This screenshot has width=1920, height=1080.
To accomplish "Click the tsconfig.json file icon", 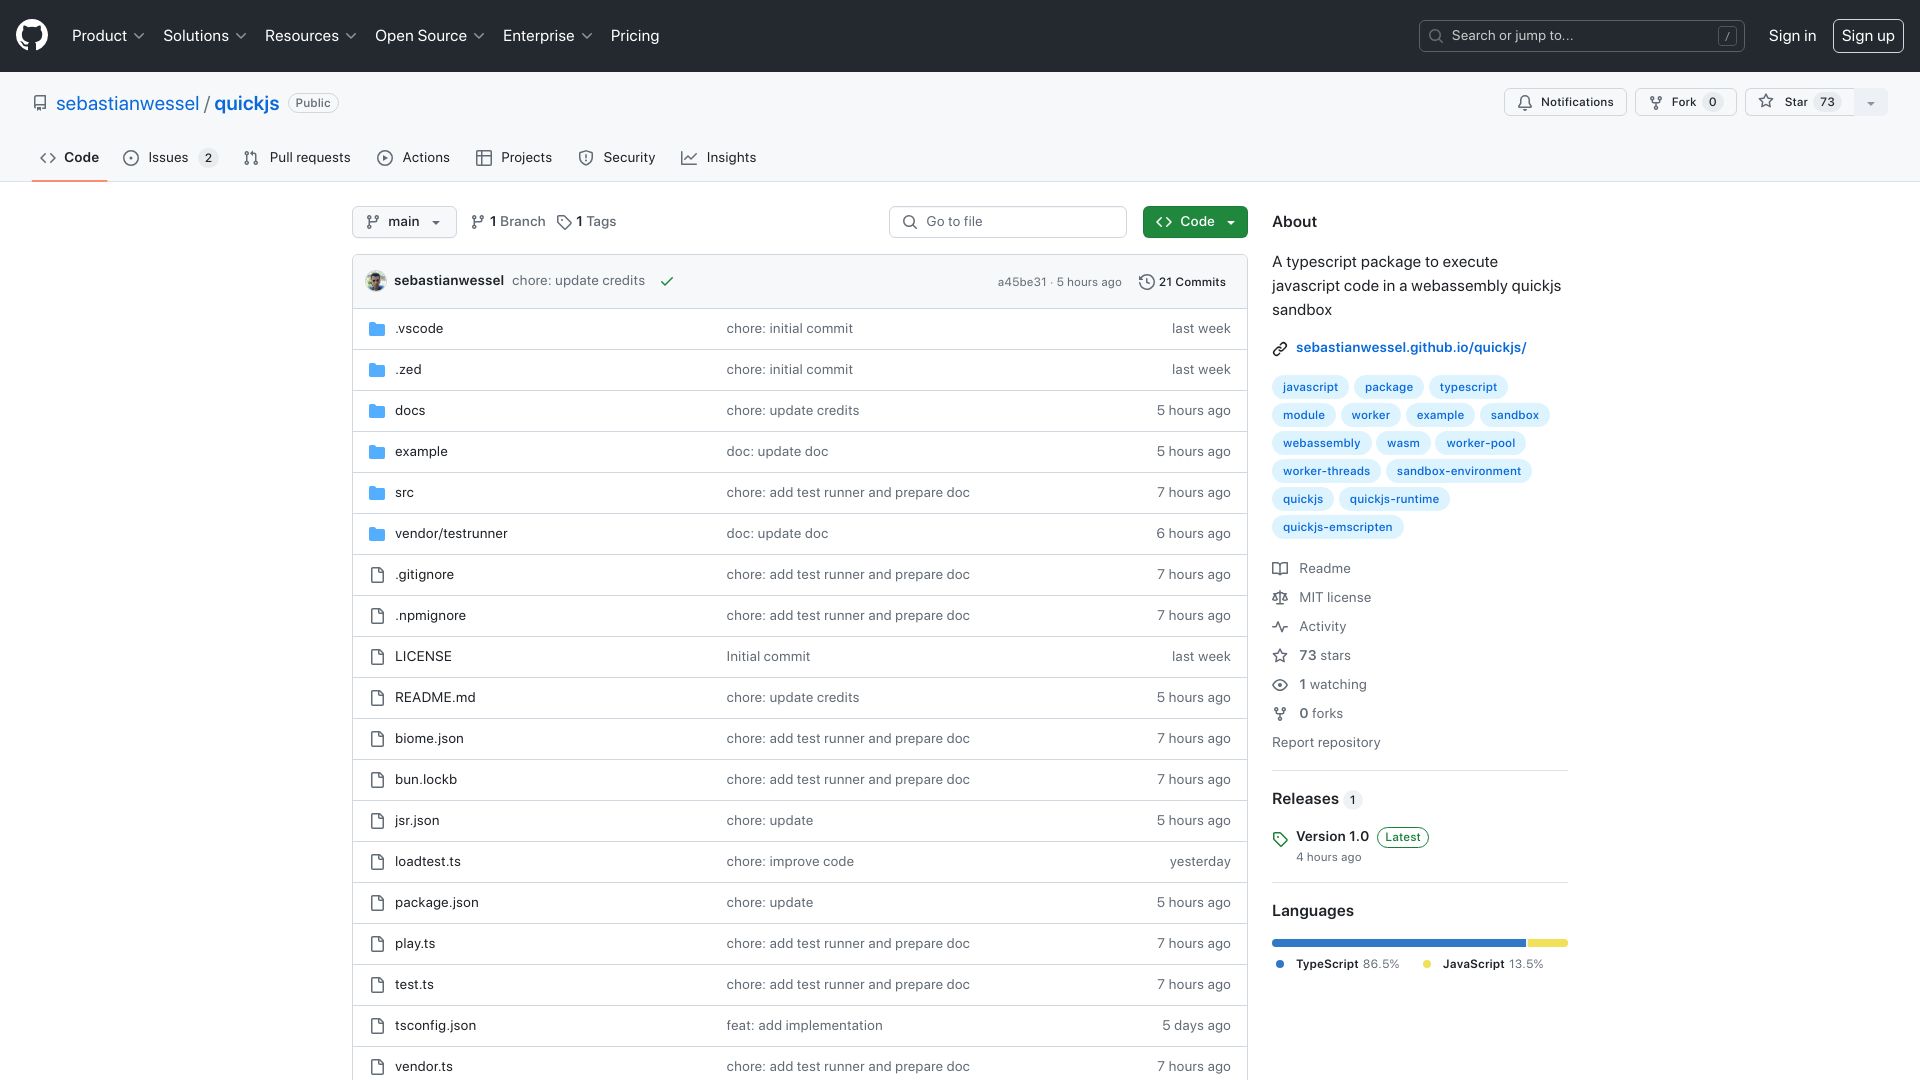I will click(x=377, y=1026).
